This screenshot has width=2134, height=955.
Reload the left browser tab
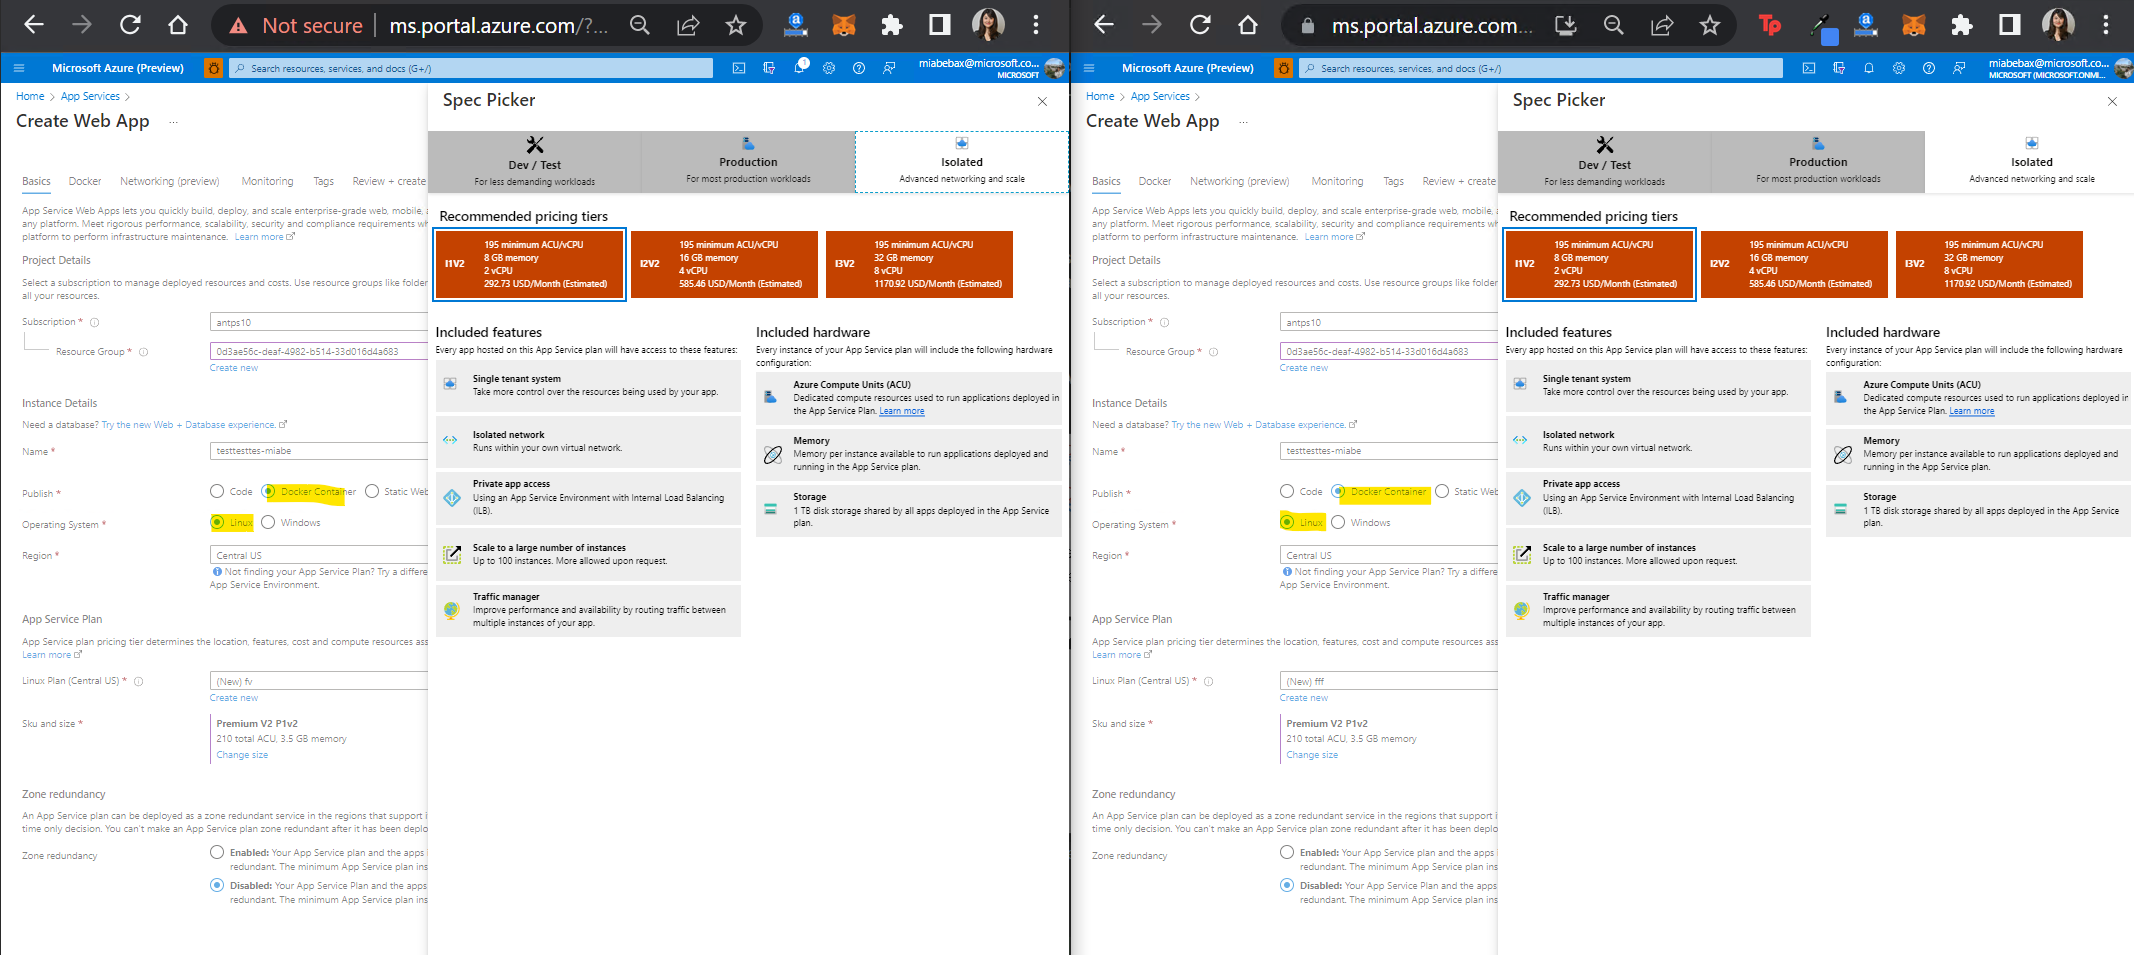click(129, 25)
